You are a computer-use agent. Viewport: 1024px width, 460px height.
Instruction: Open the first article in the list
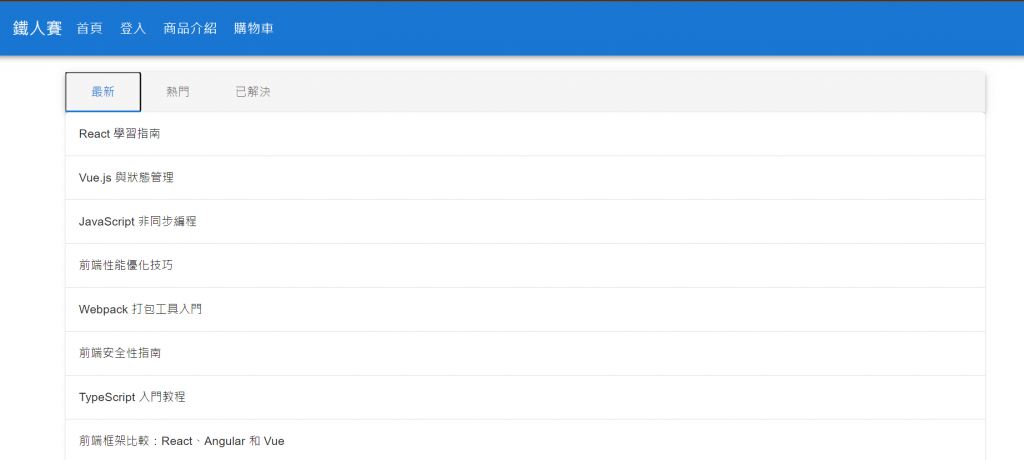(118, 134)
